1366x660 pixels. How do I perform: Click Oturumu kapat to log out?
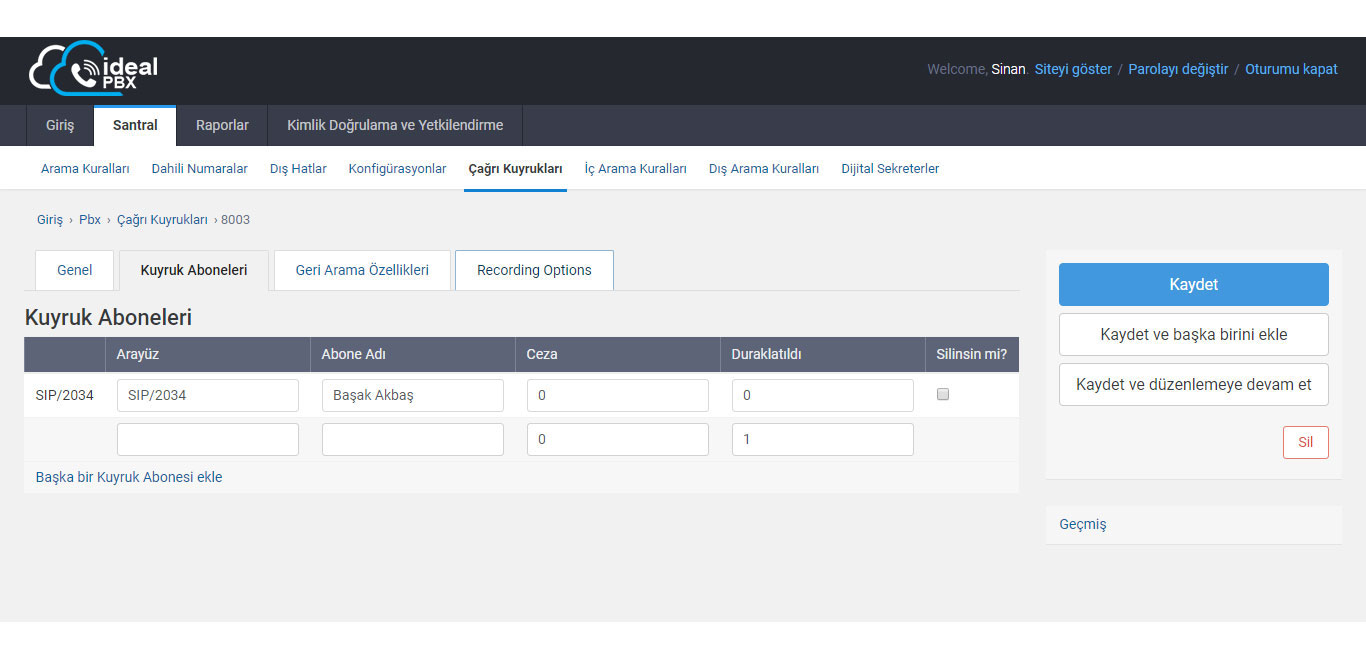click(x=1291, y=69)
